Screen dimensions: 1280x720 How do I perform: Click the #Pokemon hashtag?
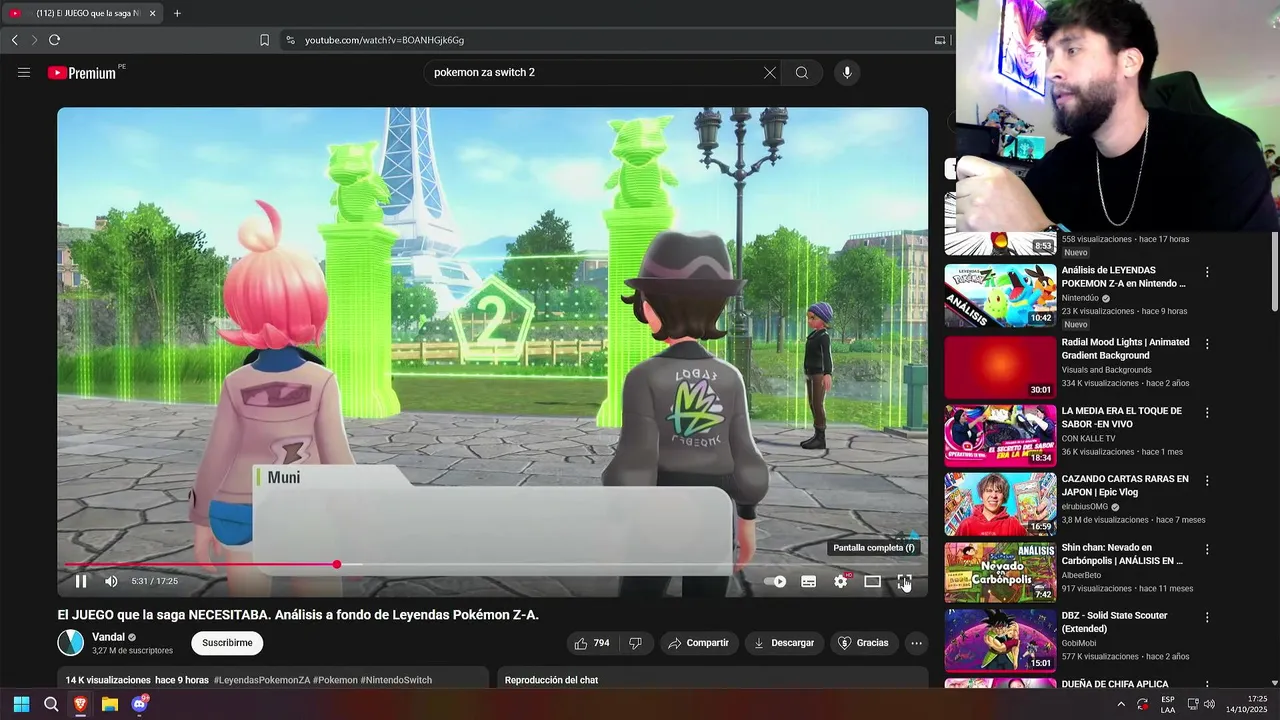click(x=335, y=680)
